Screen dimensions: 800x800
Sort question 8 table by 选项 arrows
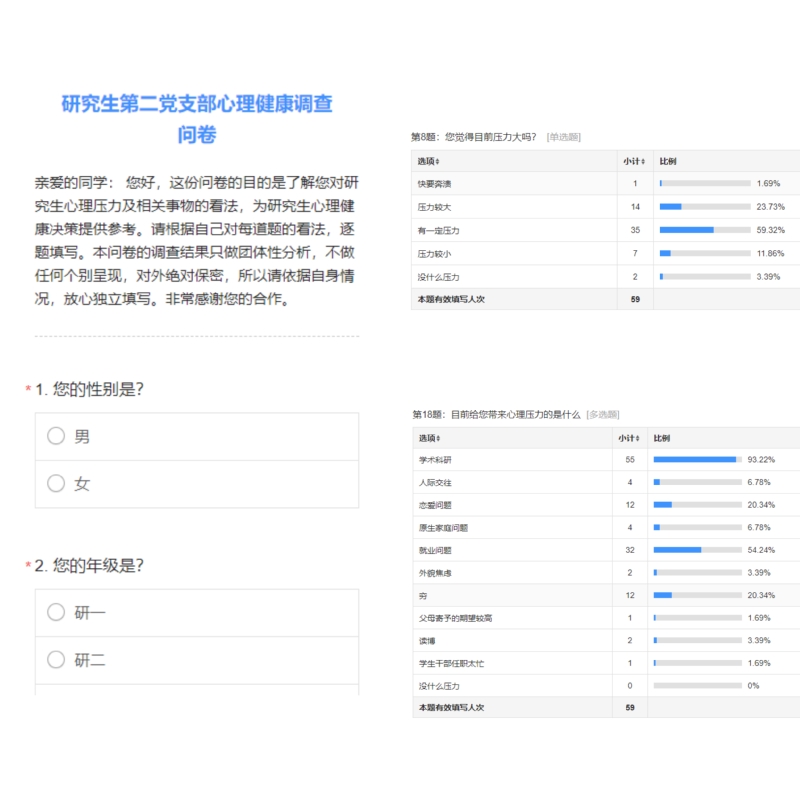(438, 161)
